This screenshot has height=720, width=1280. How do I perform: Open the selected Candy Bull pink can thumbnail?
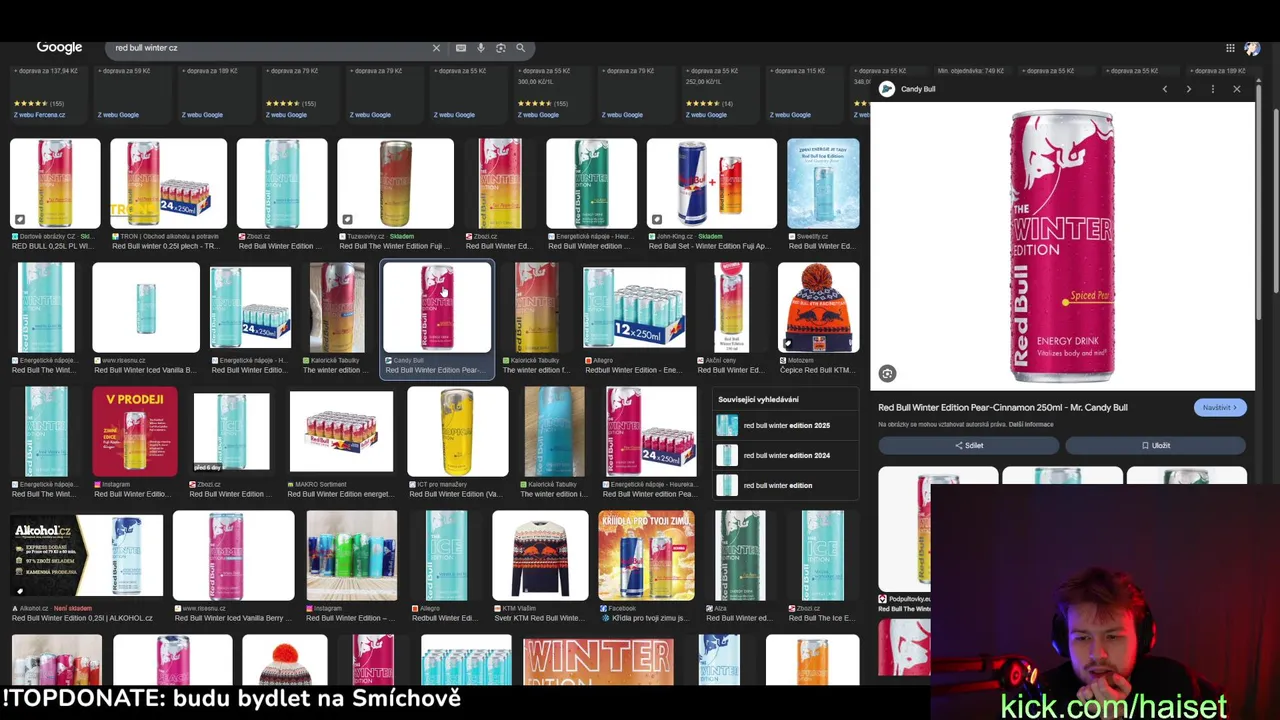(x=437, y=308)
